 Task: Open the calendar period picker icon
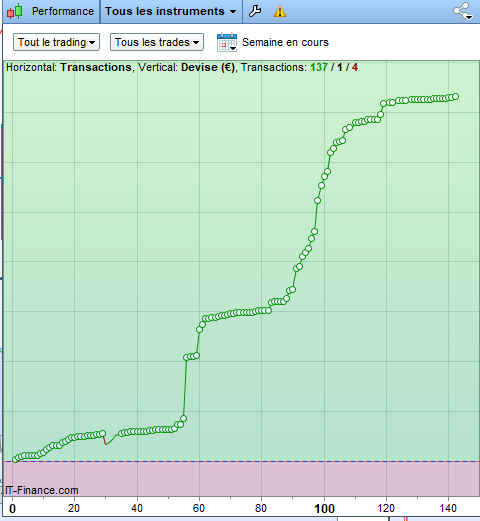(227, 42)
